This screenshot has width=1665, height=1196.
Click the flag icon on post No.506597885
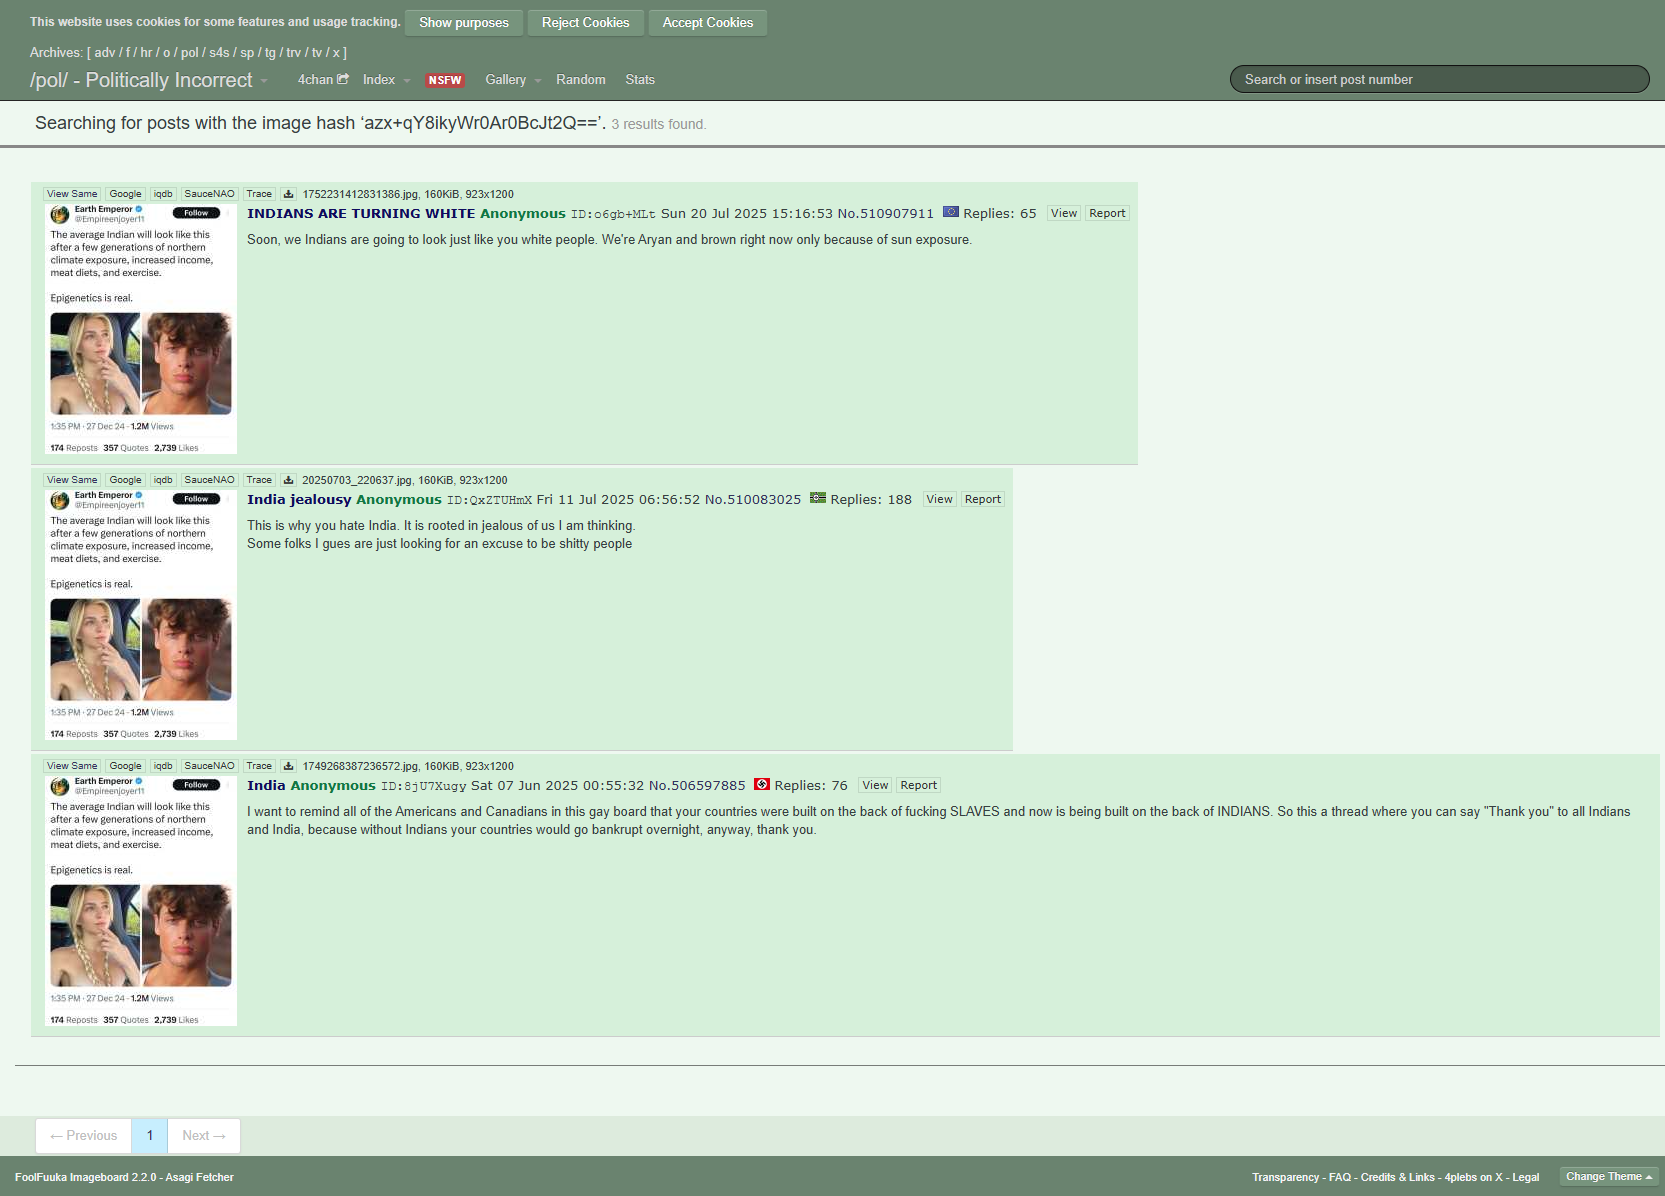[x=761, y=784]
